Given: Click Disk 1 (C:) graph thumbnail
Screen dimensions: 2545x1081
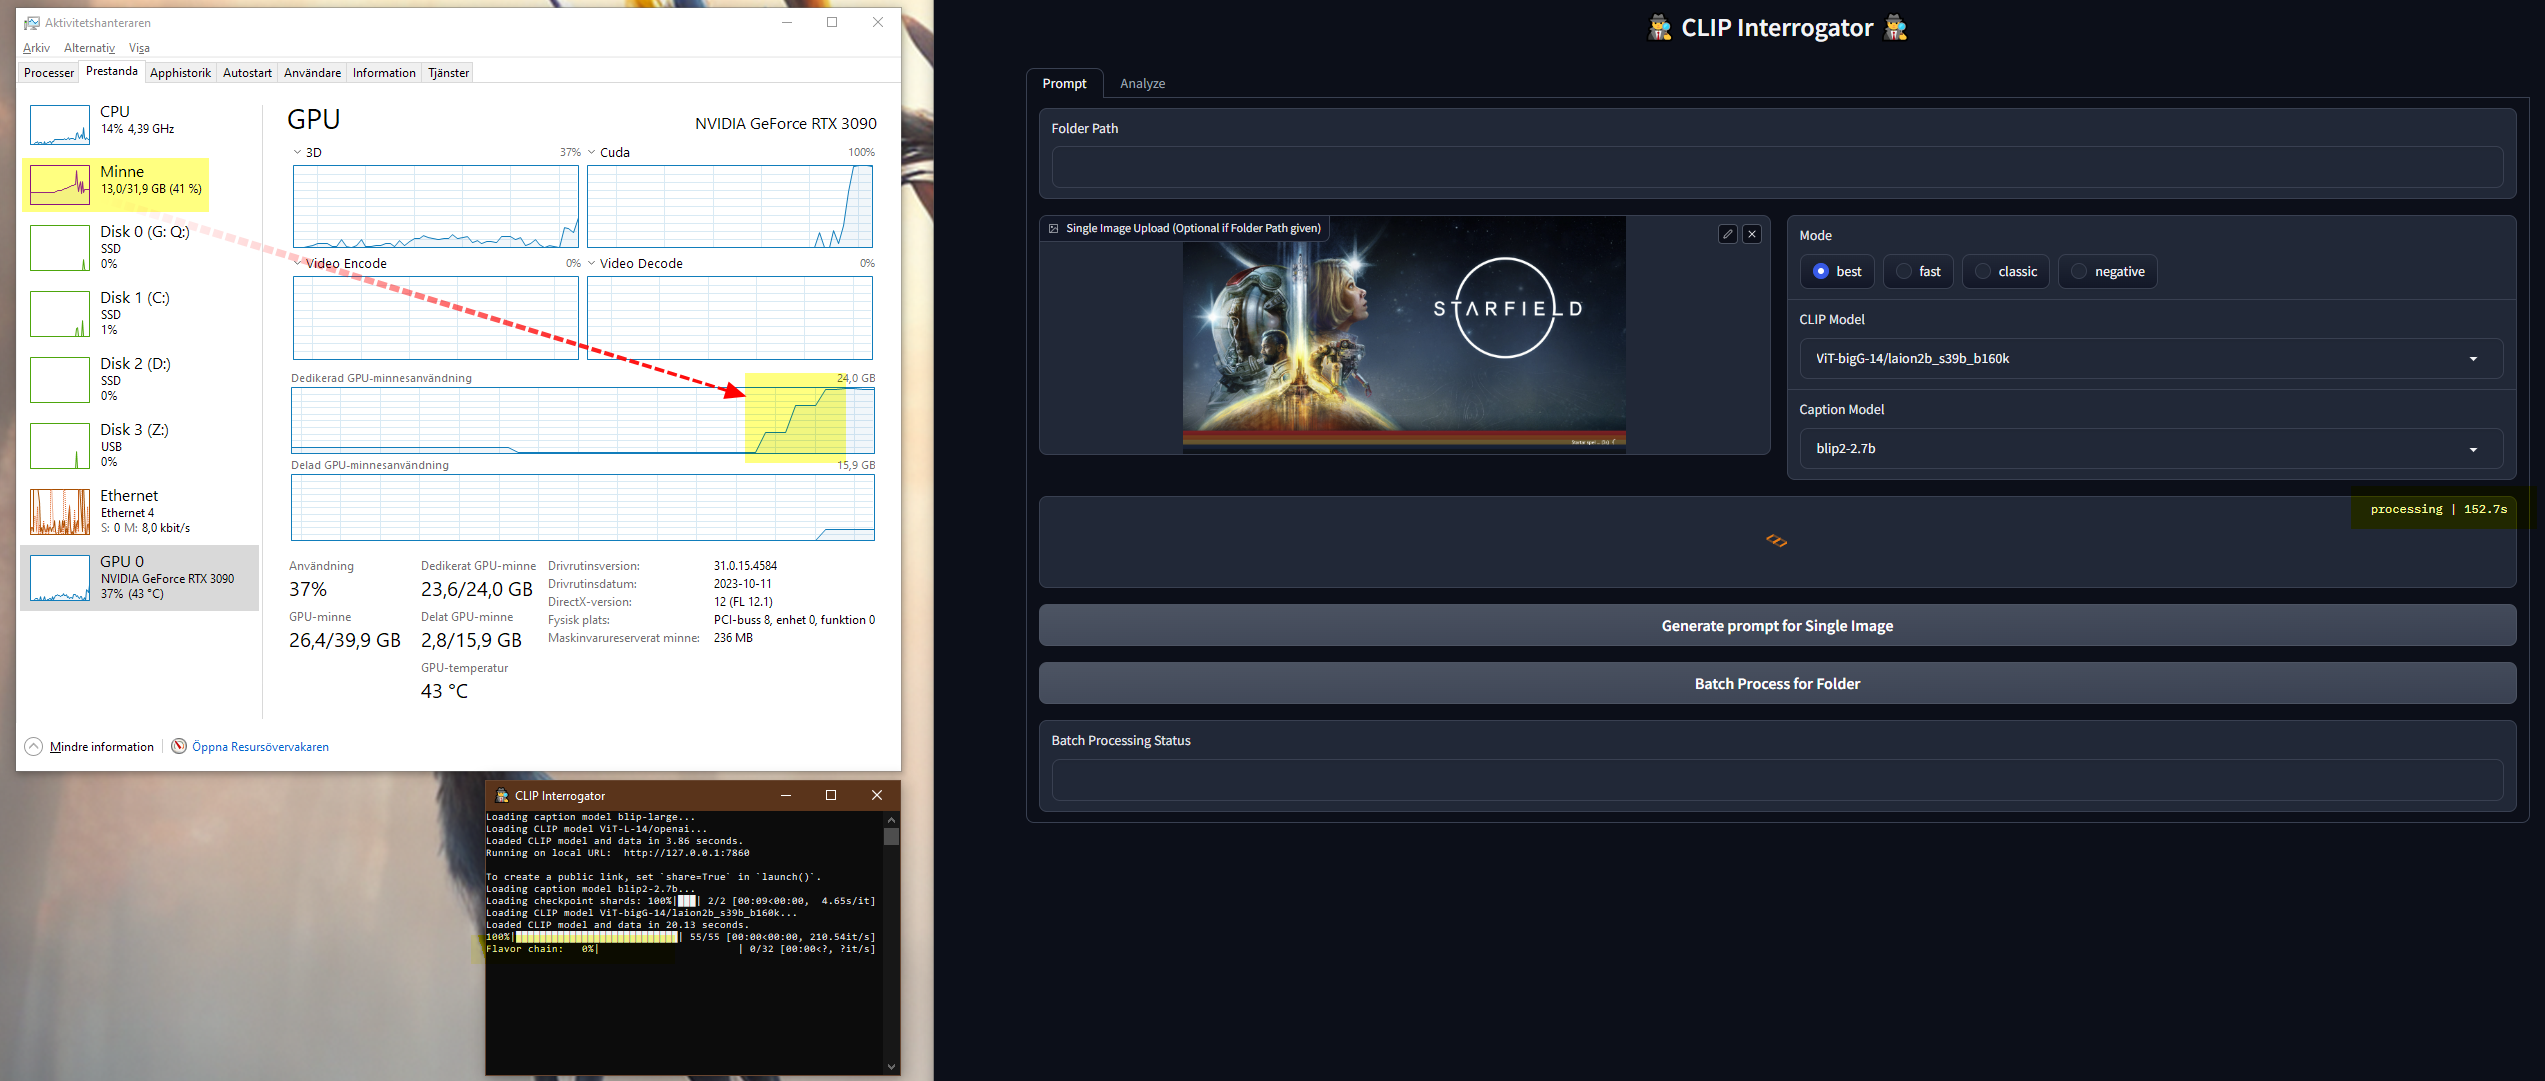Looking at the screenshot, I should coord(60,314).
